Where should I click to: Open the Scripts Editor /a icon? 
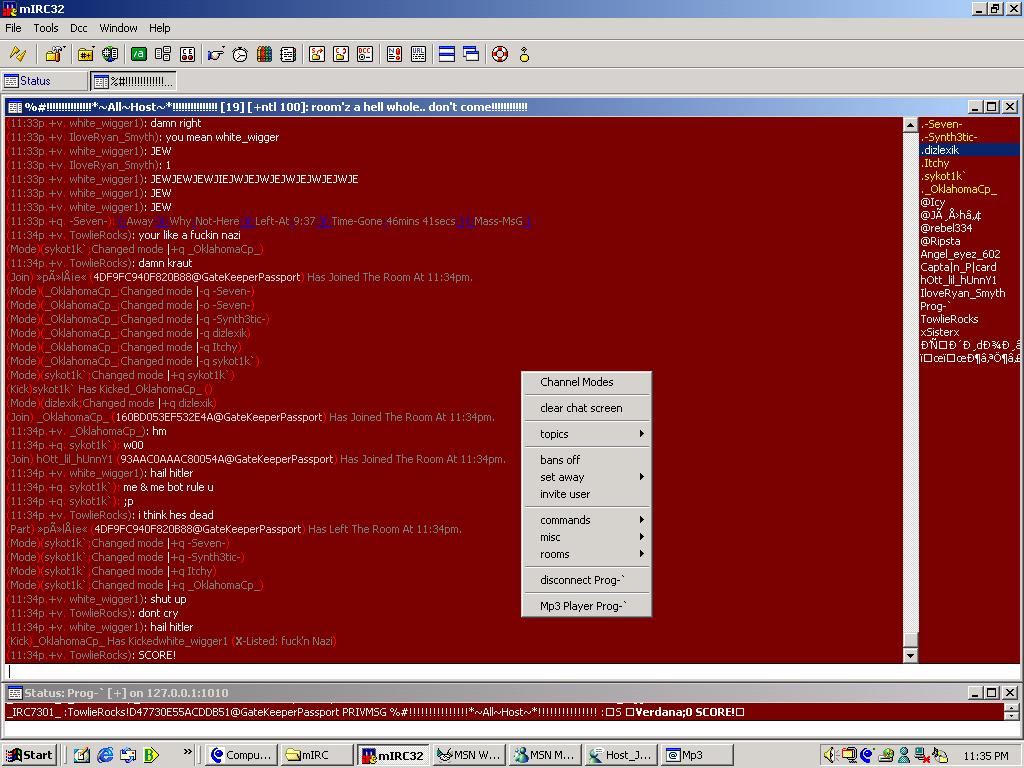coord(139,54)
